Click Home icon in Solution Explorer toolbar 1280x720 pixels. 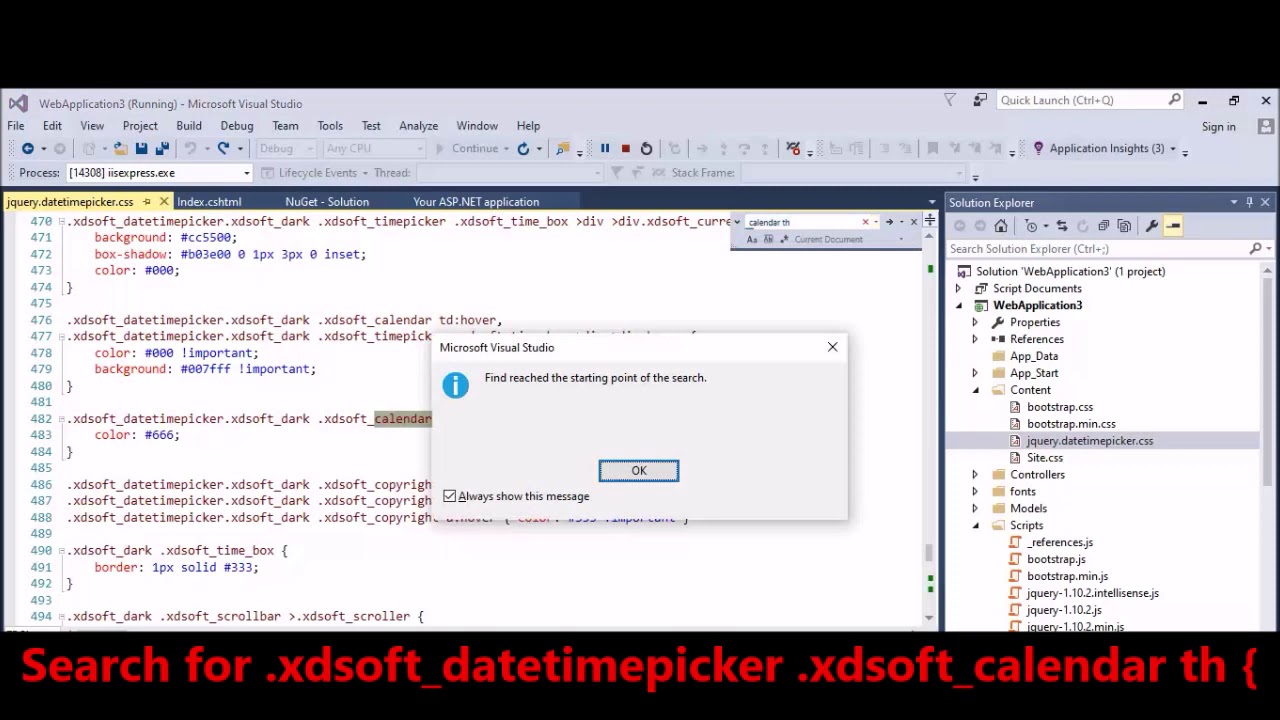(x=1001, y=226)
